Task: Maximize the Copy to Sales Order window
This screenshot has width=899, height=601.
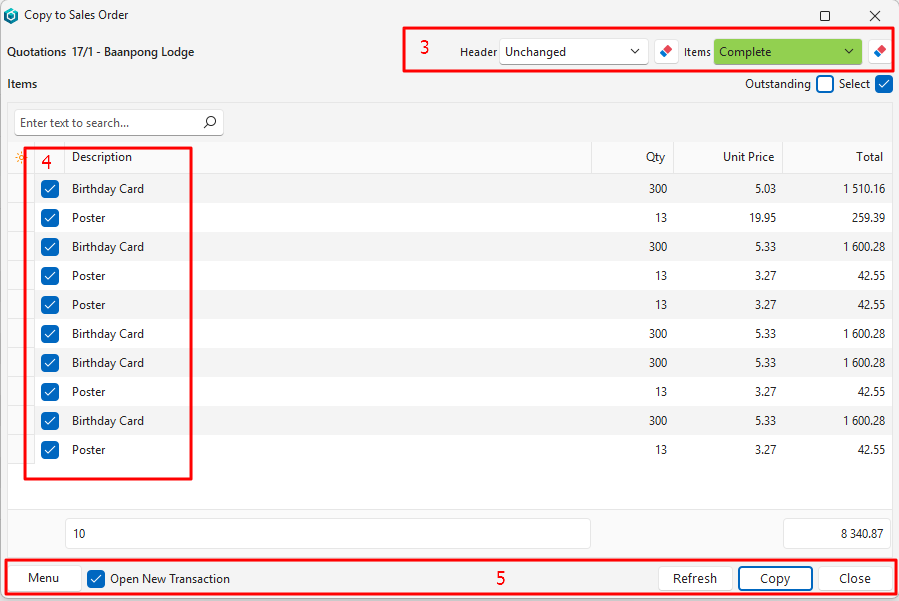Action: click(825, 16)
